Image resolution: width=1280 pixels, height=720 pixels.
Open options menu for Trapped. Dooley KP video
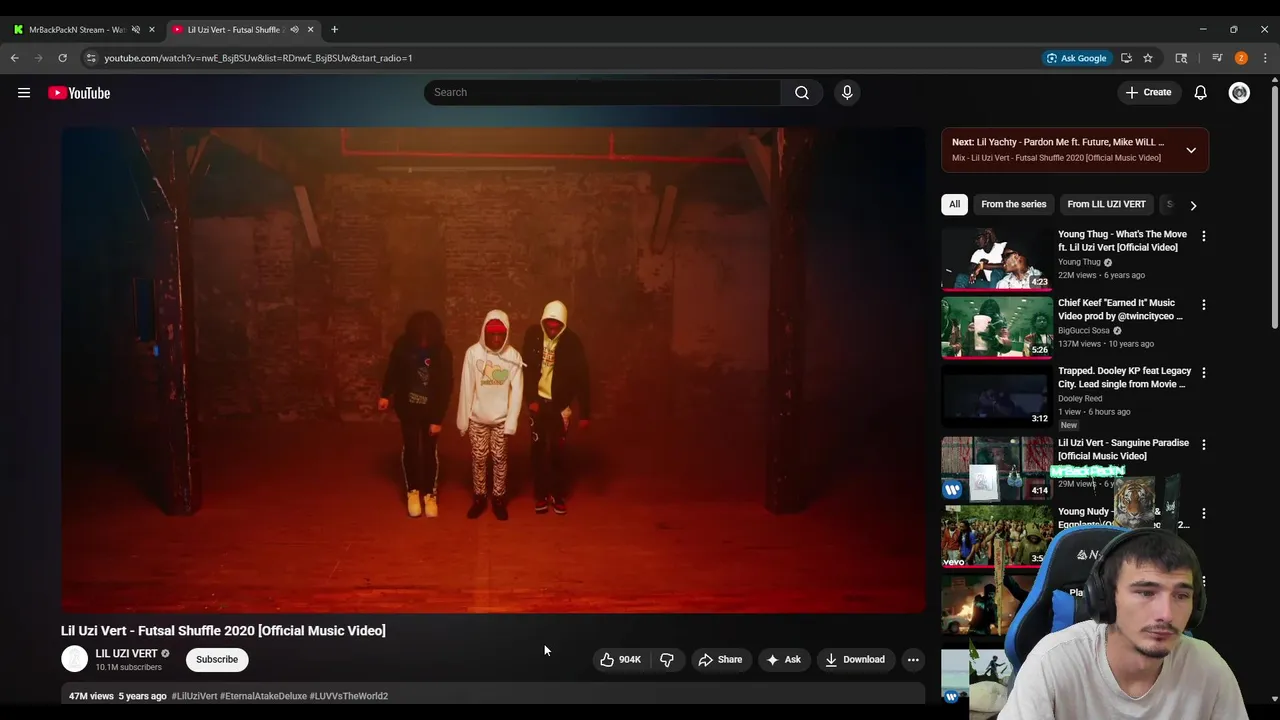(x=1204, y=372)
